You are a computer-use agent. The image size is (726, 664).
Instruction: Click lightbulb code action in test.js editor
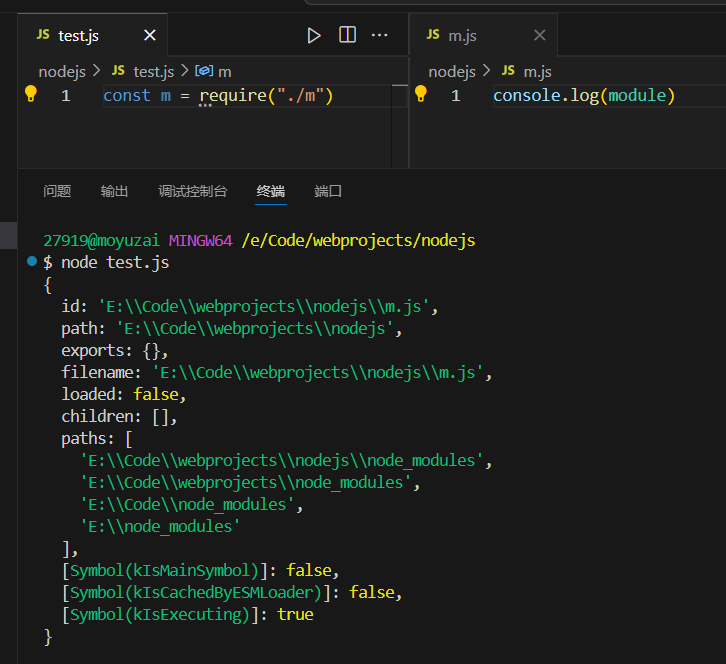coord(30,94)
